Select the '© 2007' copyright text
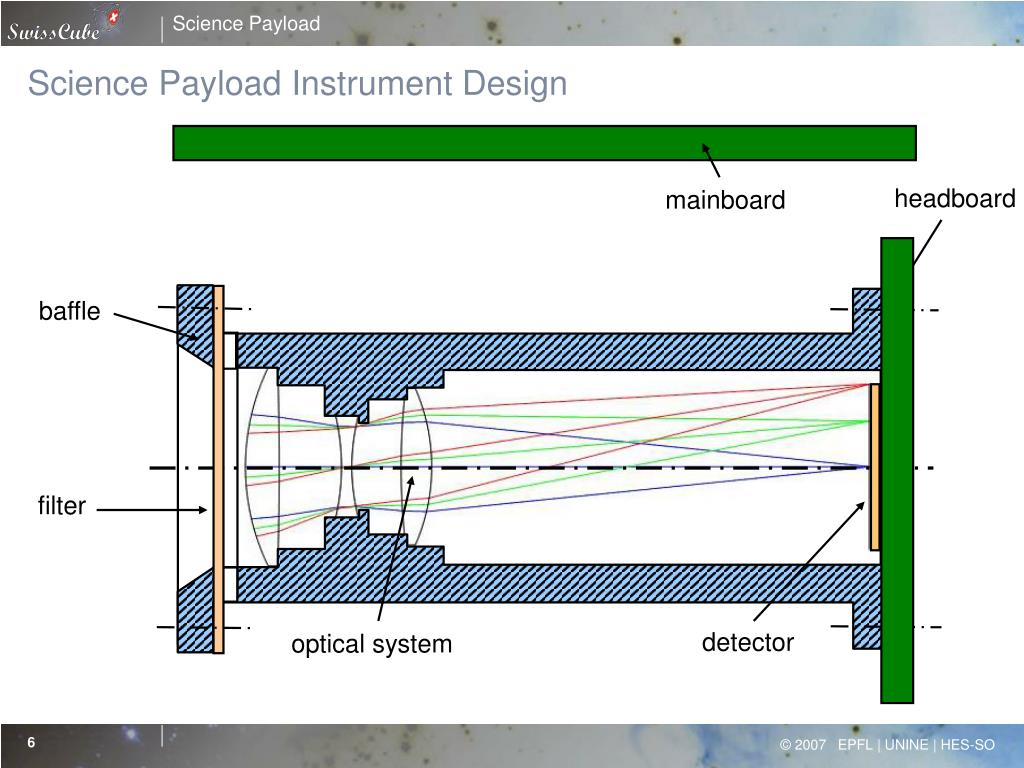1024x768 pixels. coord(803,744)
